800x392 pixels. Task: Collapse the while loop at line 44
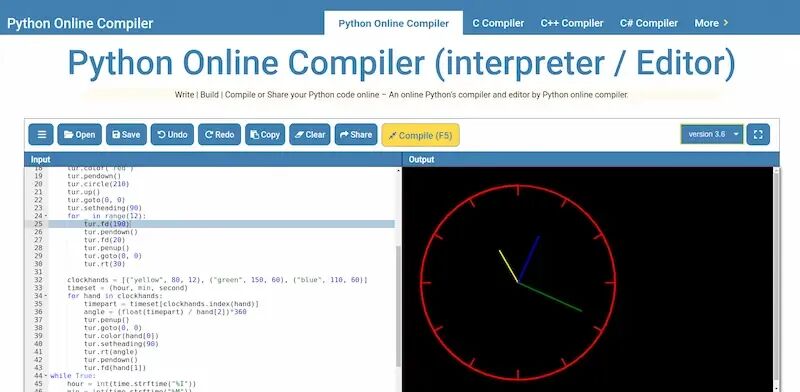[x=46, y=376]
